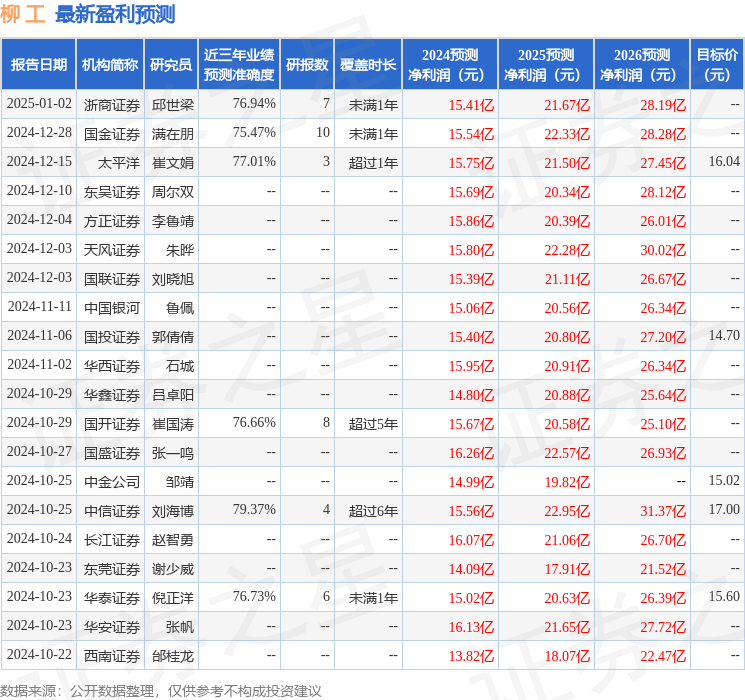Select researcher 刘晓旭
Screen dimensions: 745x700
(x=173, y=278)
